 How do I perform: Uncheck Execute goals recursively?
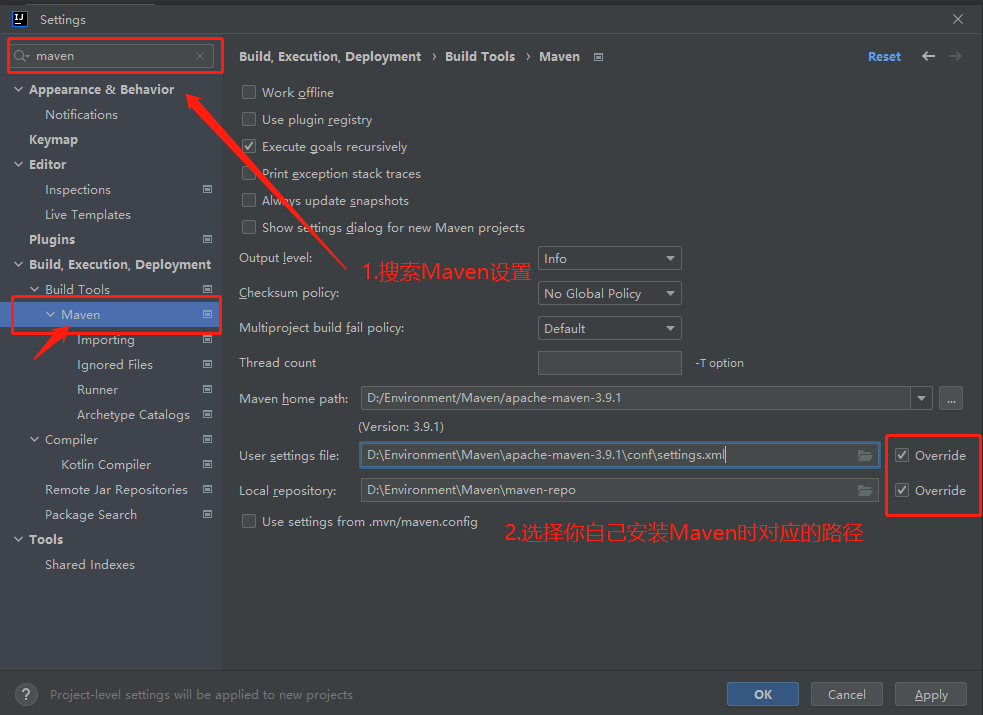[x=249, y=146]
